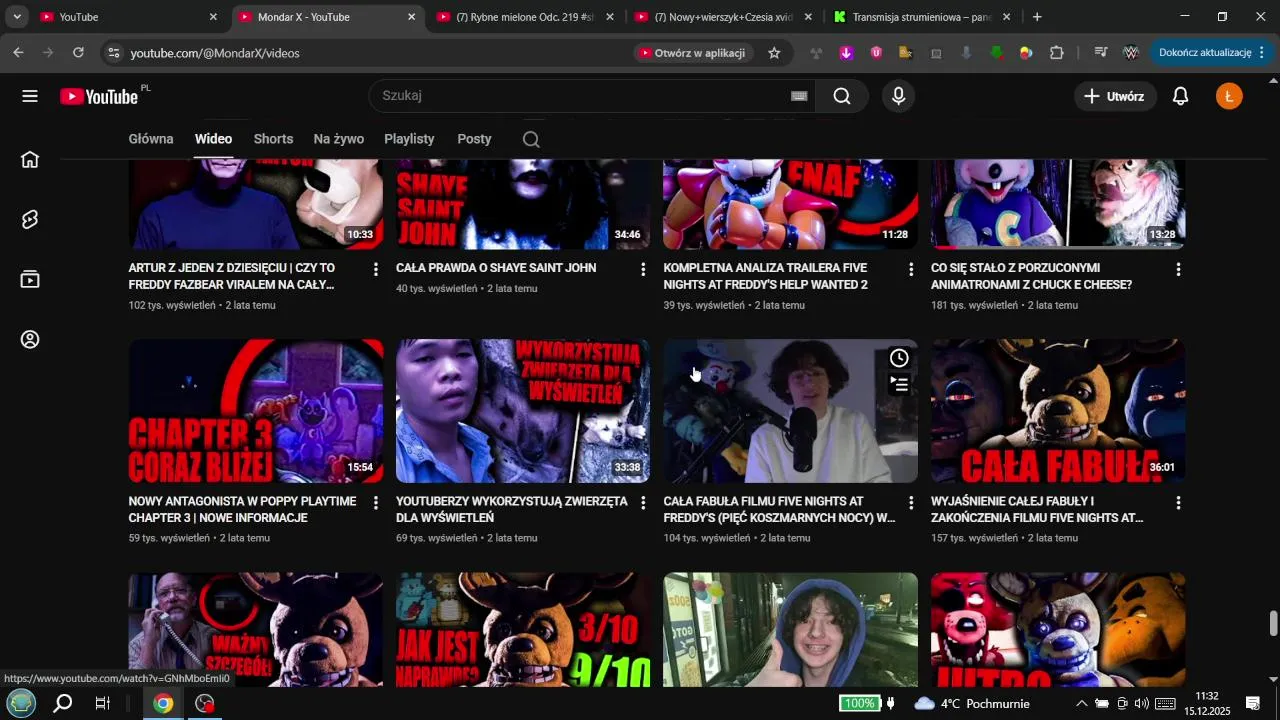Open the YouTube hamburger guide menu

30,96
